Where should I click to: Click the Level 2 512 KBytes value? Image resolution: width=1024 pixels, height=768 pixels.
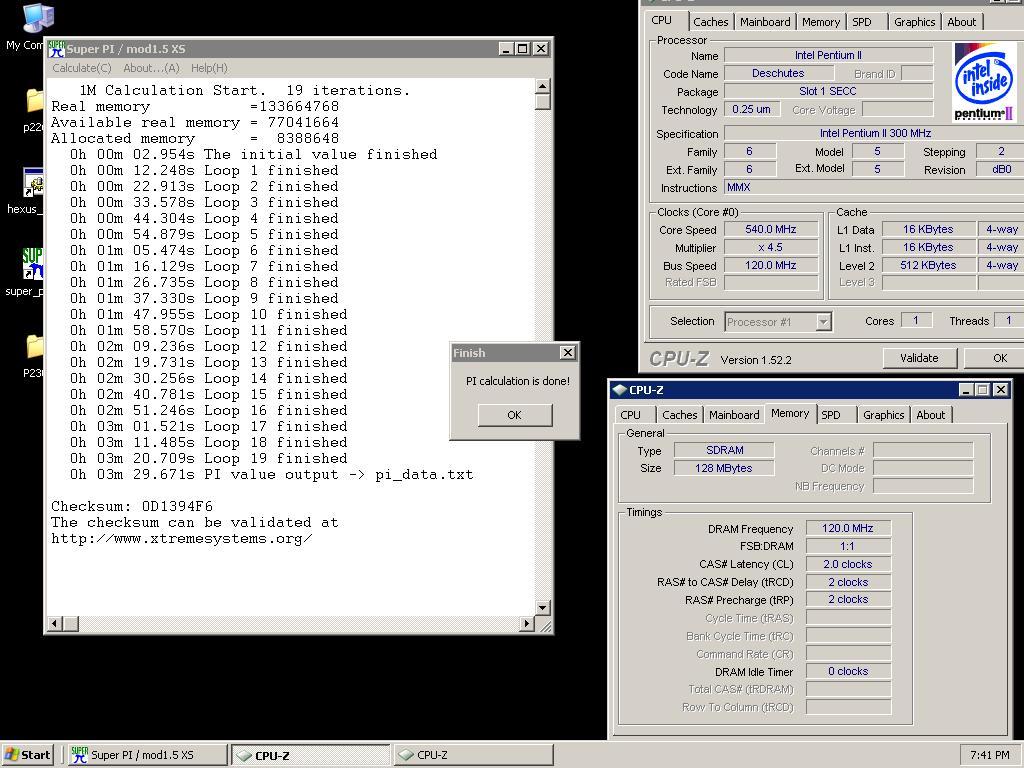pyautogui.click(x=928, y=265)
